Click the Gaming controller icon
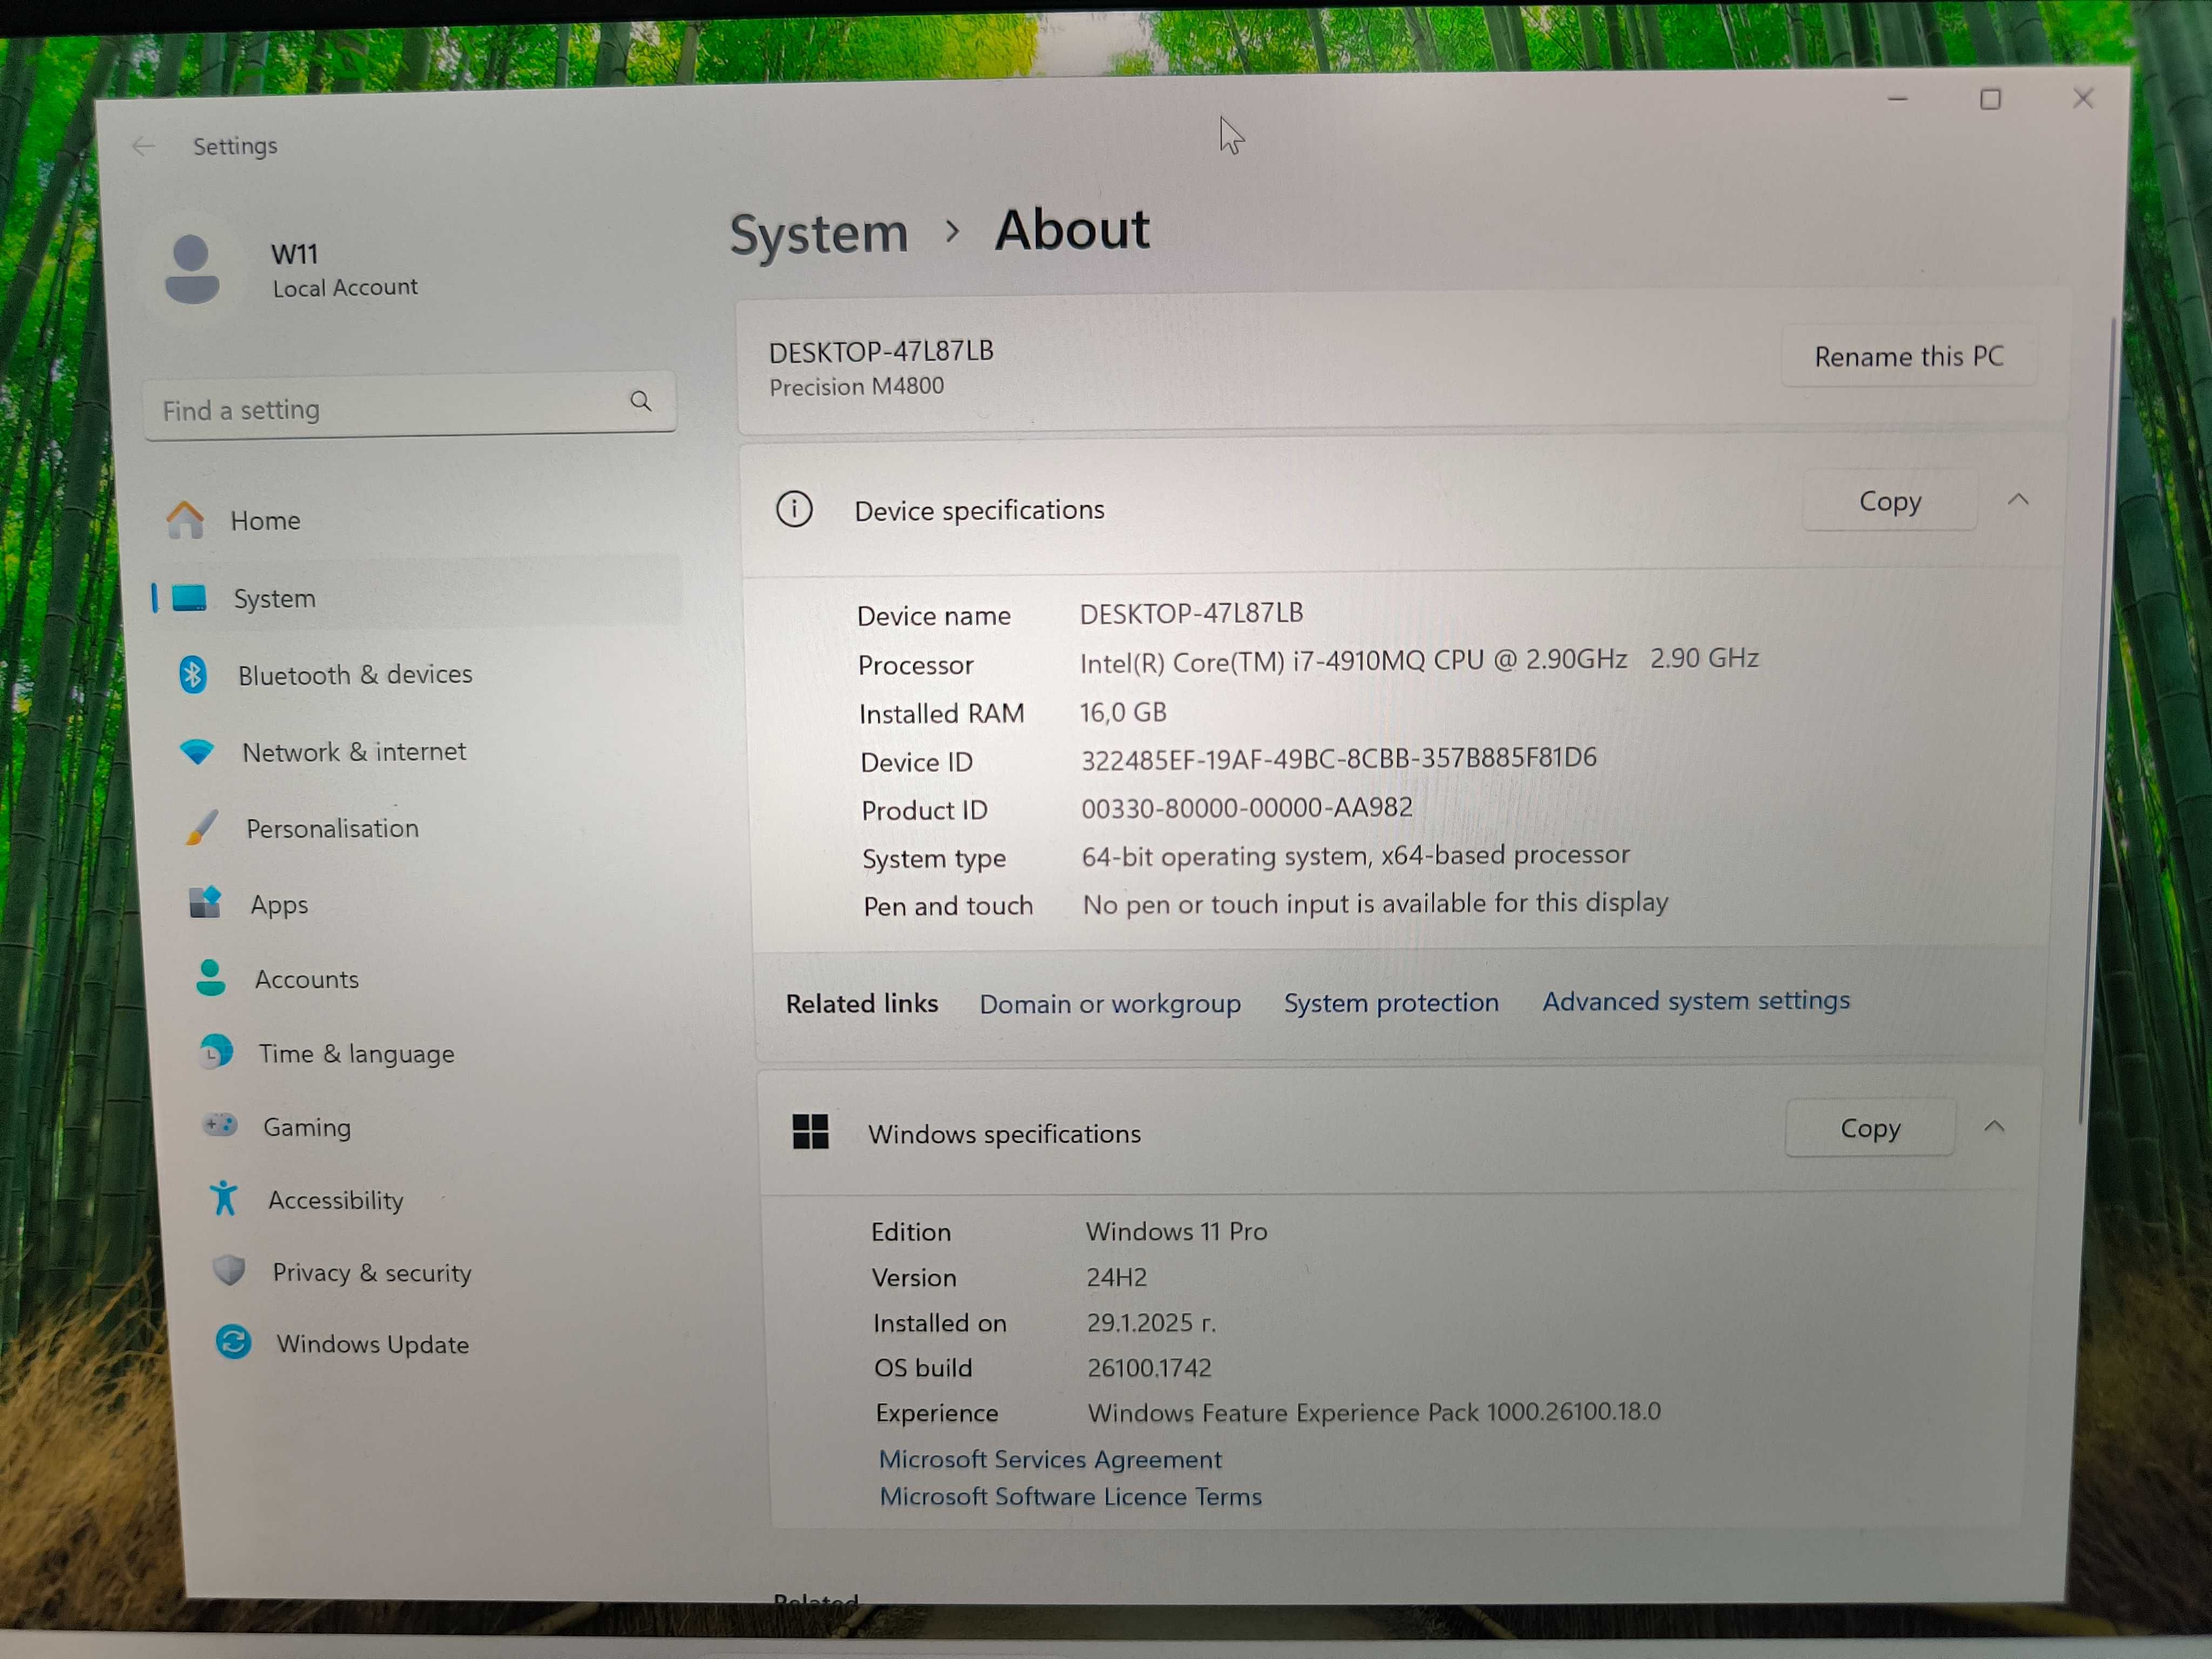 (x=220, y=1126)
